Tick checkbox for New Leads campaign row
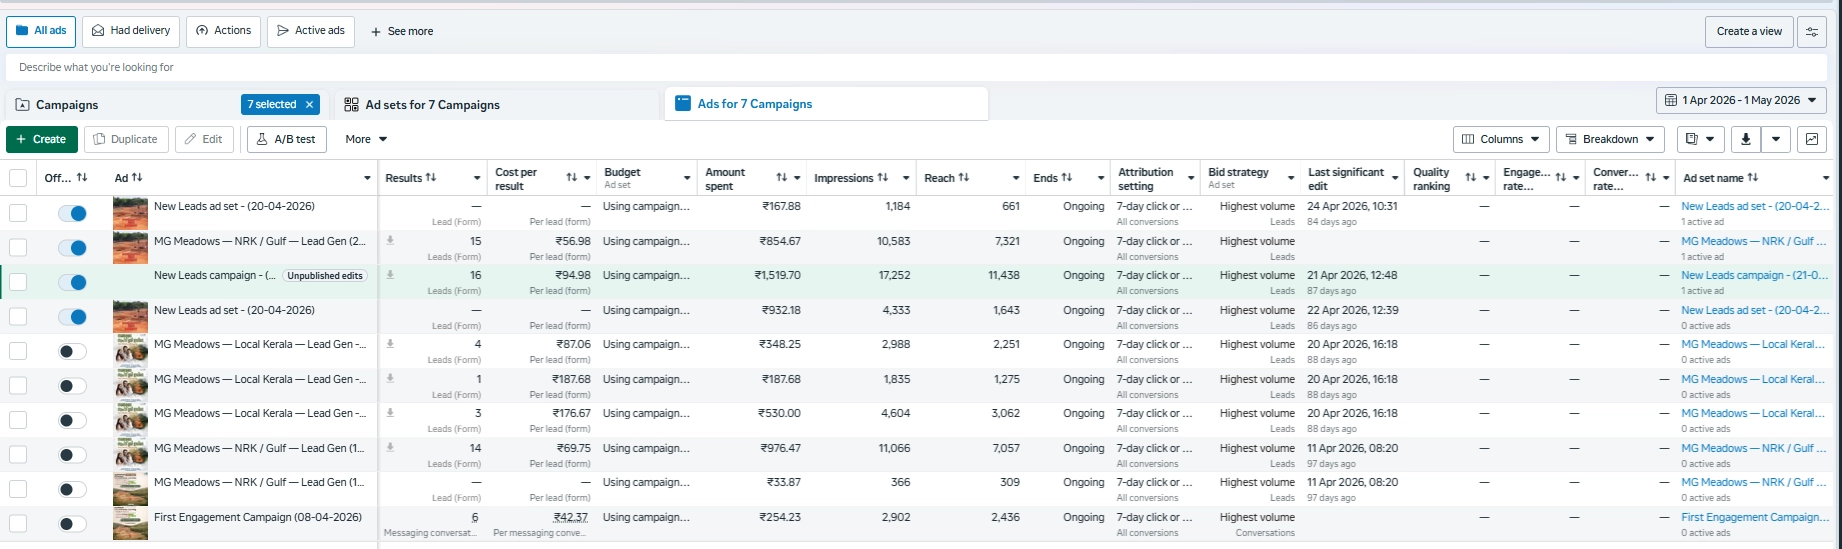Image resolution: width=1842 pixels, height=549 pixels. [18, 282]
